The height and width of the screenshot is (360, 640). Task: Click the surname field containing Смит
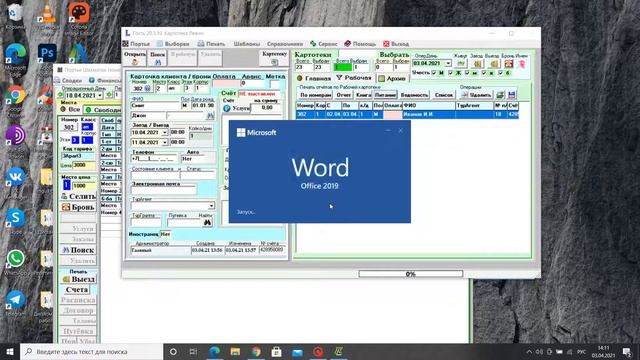[155, 105]
